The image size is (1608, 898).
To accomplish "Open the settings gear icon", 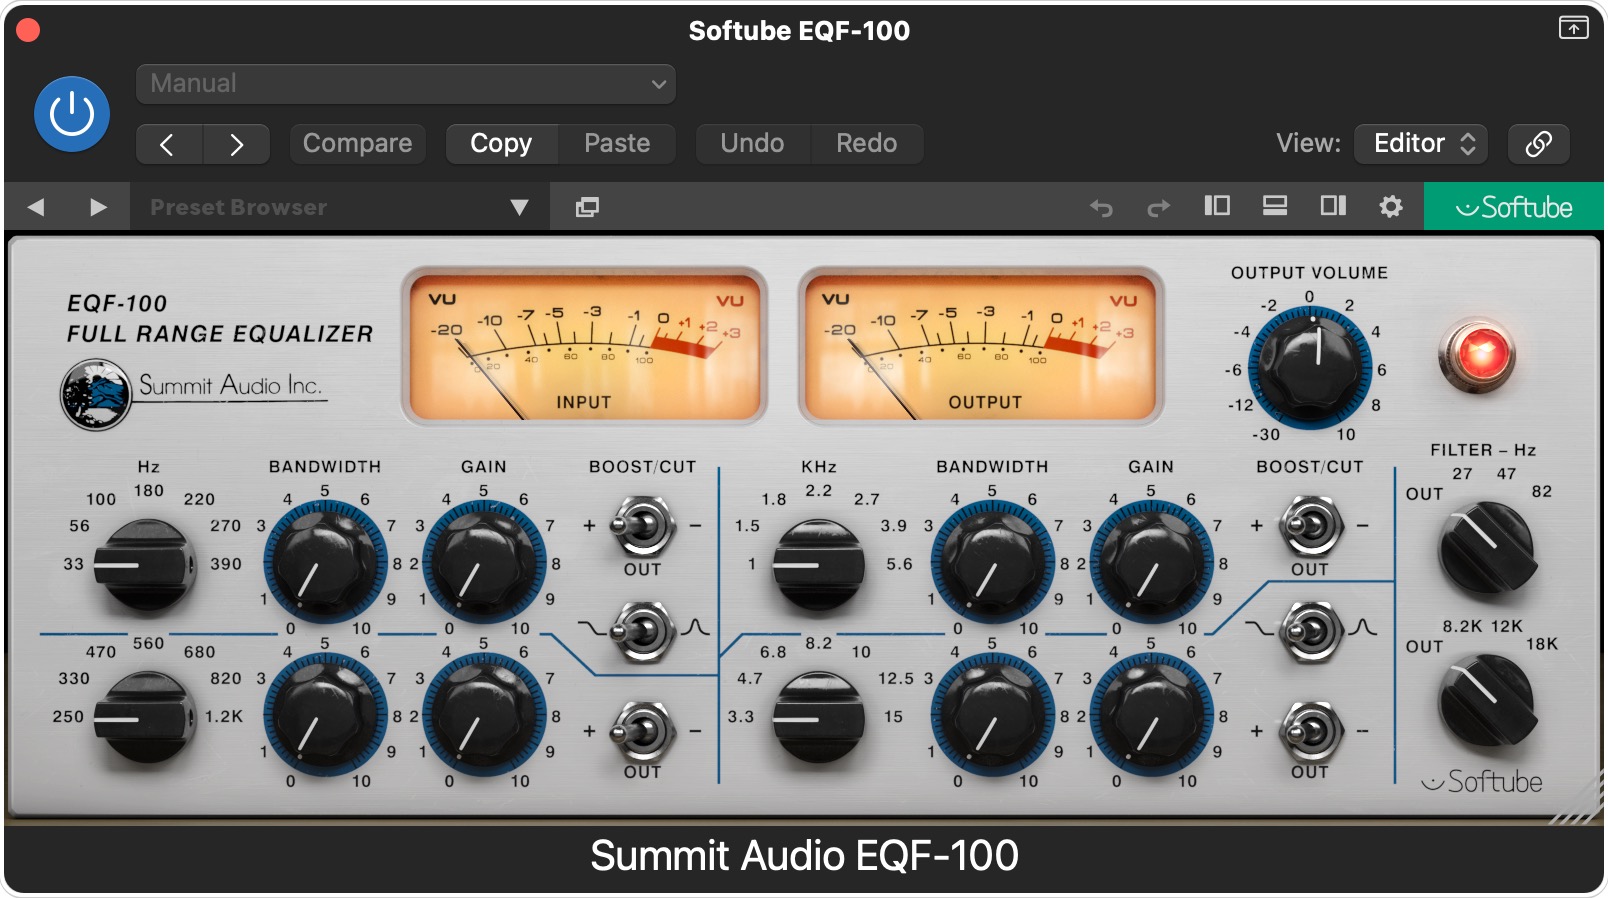I will [1391, 207].
